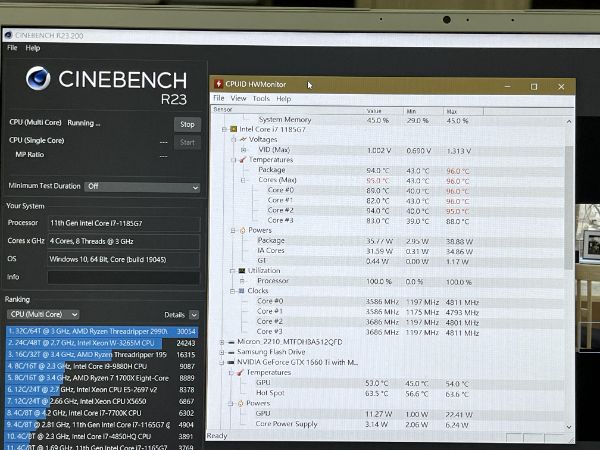Viewport: 600px width, 450px height.
Task: Open the Details dropdown arrow in Ranking
Action: pyautogui.click(x=194, y=315)
